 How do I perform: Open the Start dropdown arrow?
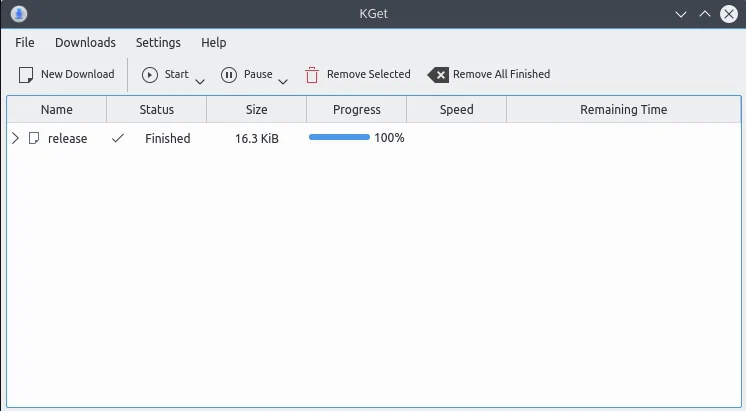(x=200, y=81)
